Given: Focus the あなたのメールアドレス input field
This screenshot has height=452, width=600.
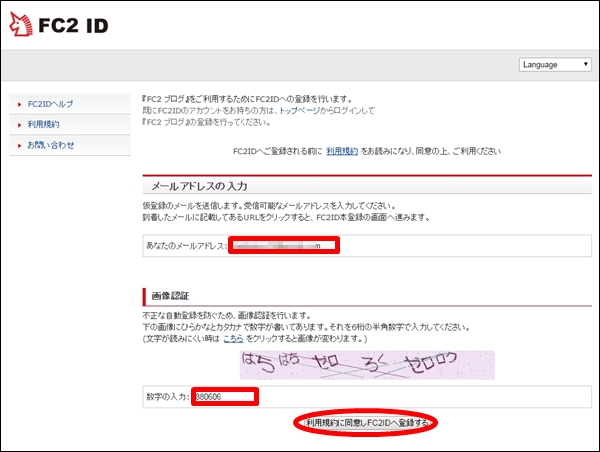Looking at the screenshot, I should click(284, 245).
